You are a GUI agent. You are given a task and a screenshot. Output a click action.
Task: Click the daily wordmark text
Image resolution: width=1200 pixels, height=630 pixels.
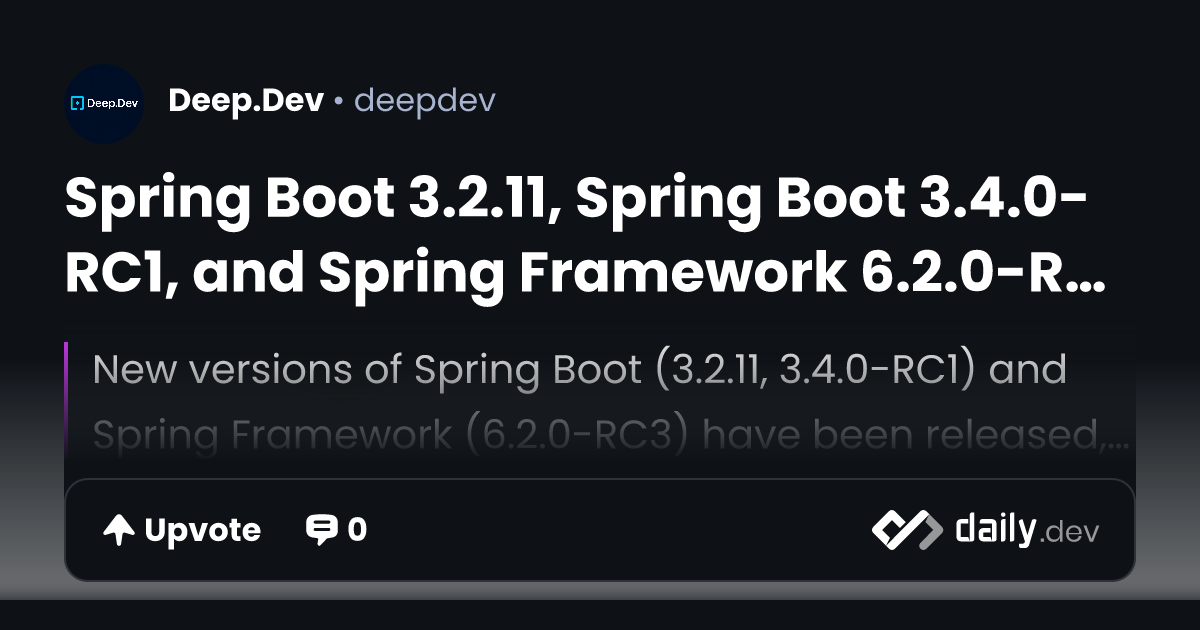(994, 530)
